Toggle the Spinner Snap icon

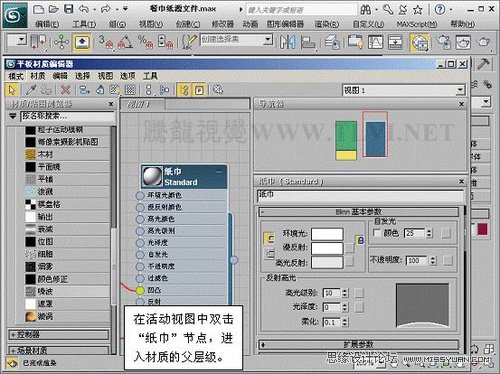pos(165,42)
